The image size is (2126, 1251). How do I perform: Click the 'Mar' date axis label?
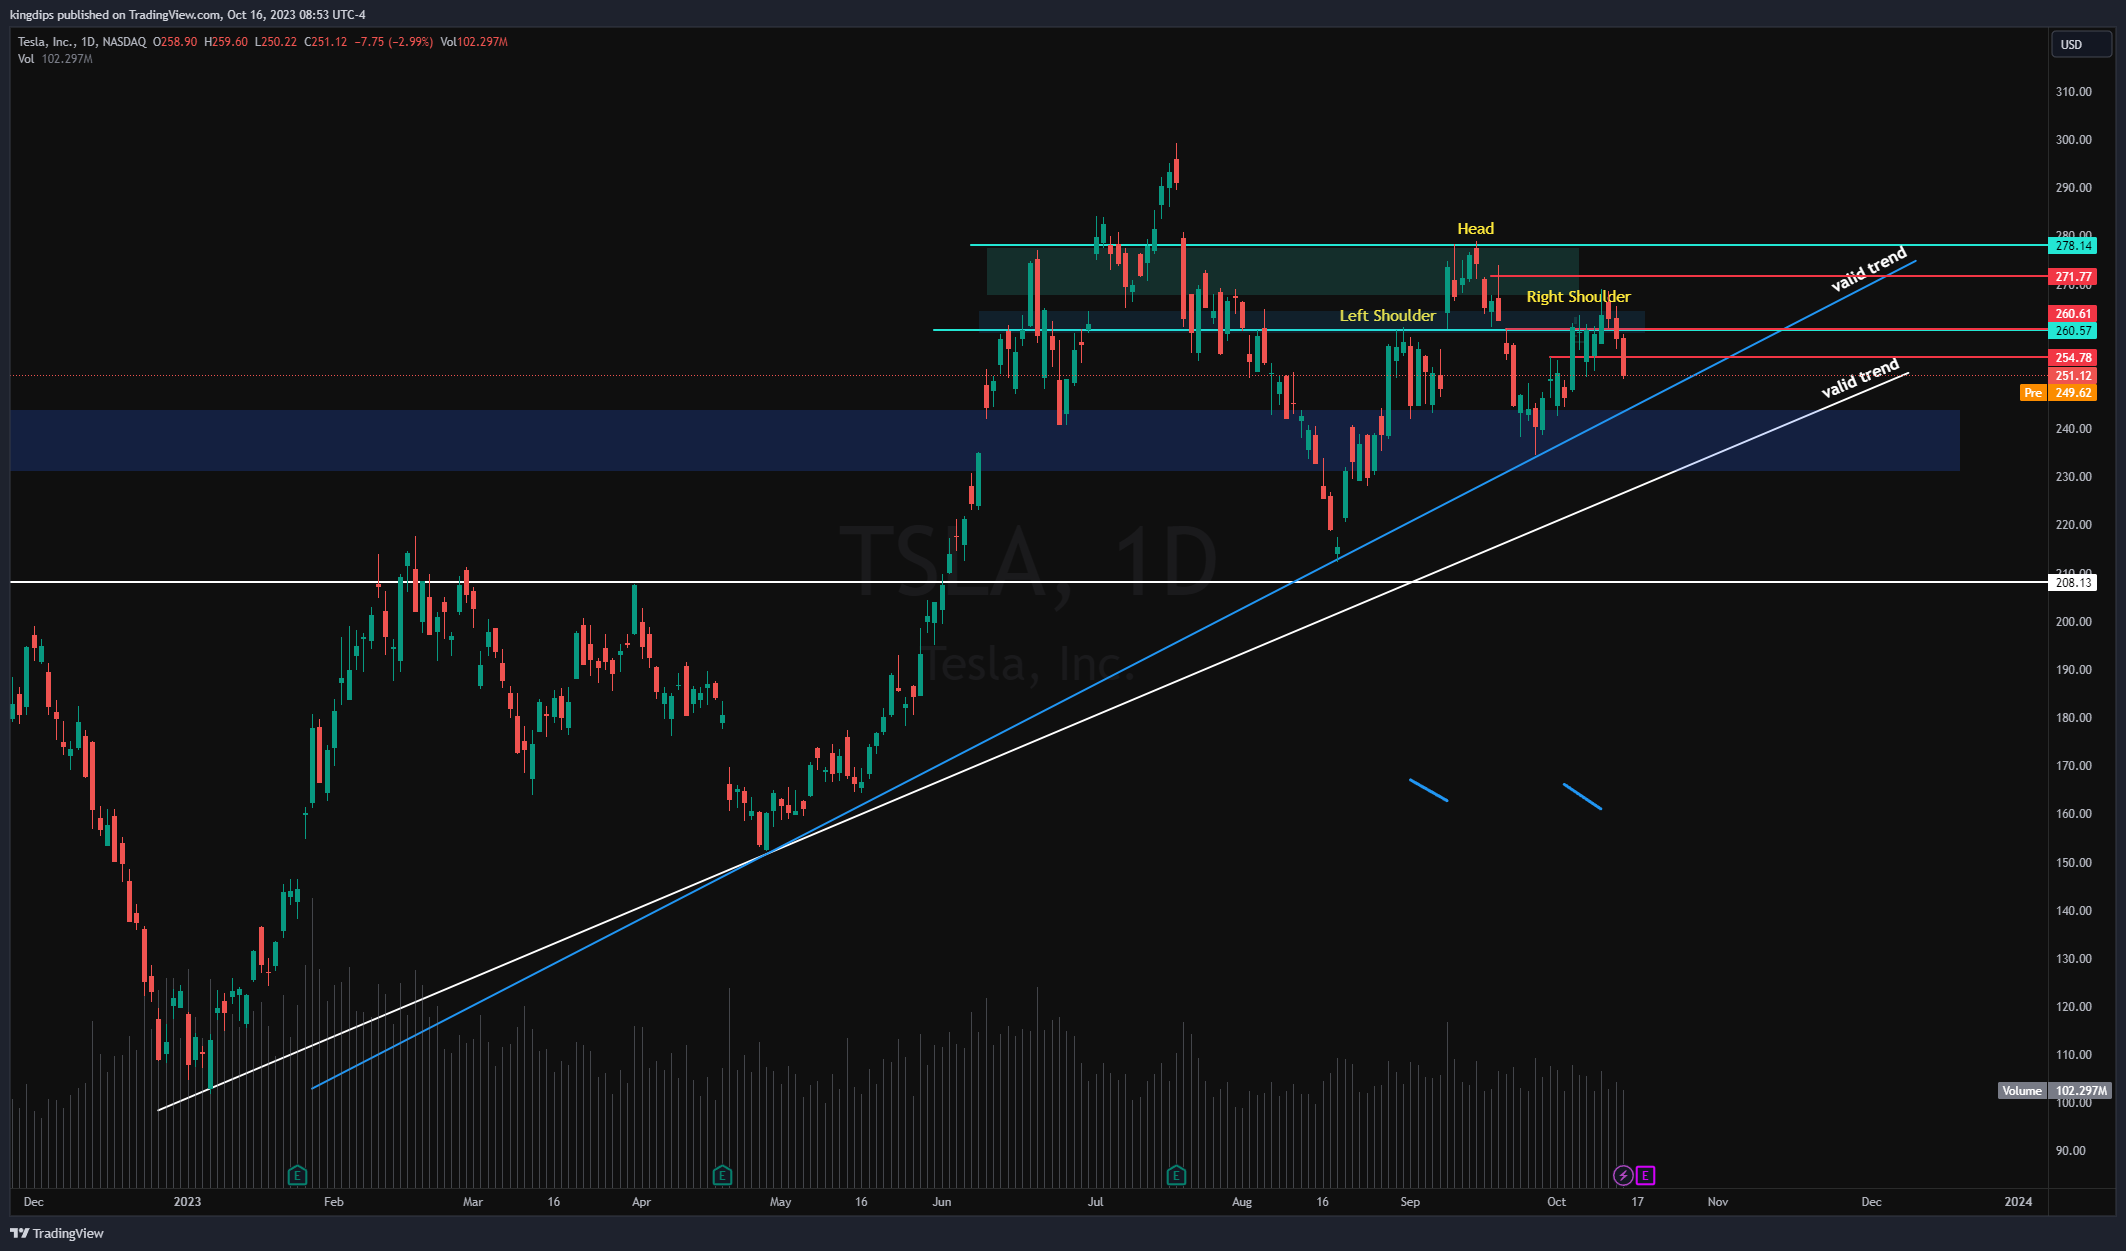point(473,1202)
